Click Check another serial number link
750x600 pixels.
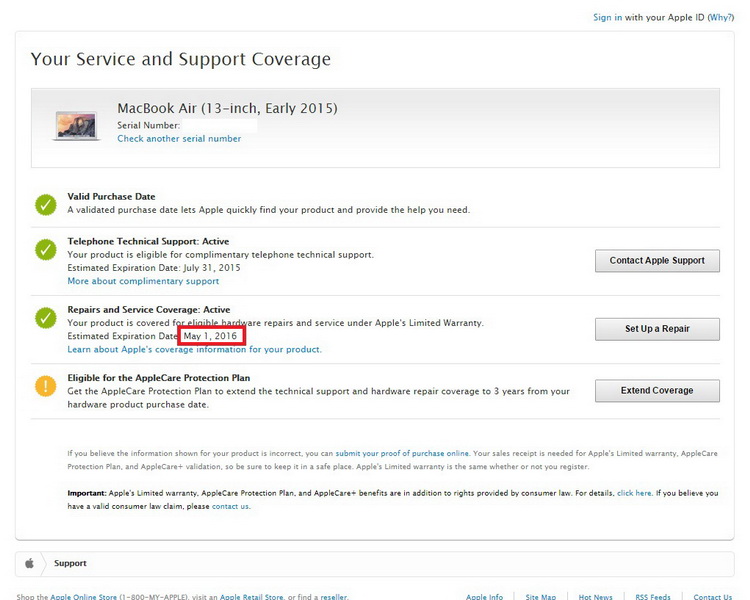pos(179,139)
